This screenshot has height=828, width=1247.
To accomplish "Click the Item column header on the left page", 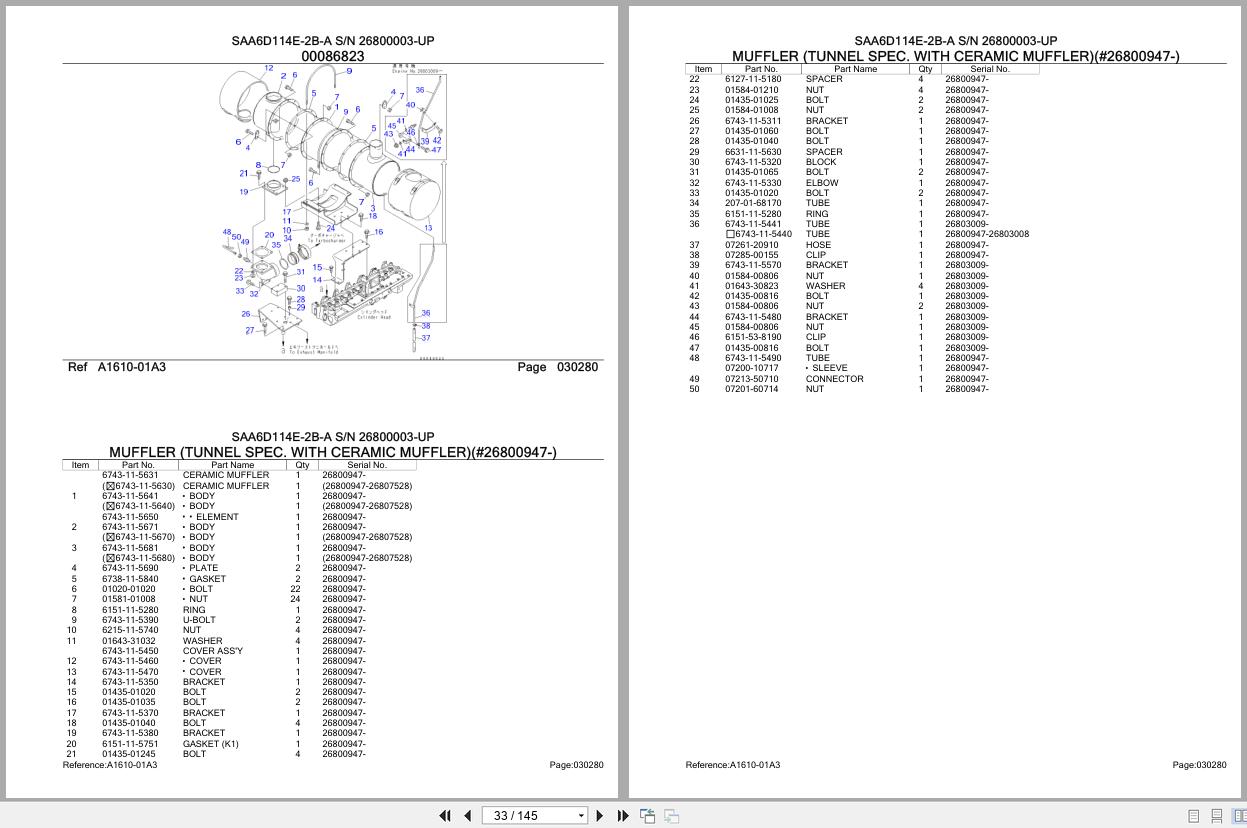I will coord(80,465).
